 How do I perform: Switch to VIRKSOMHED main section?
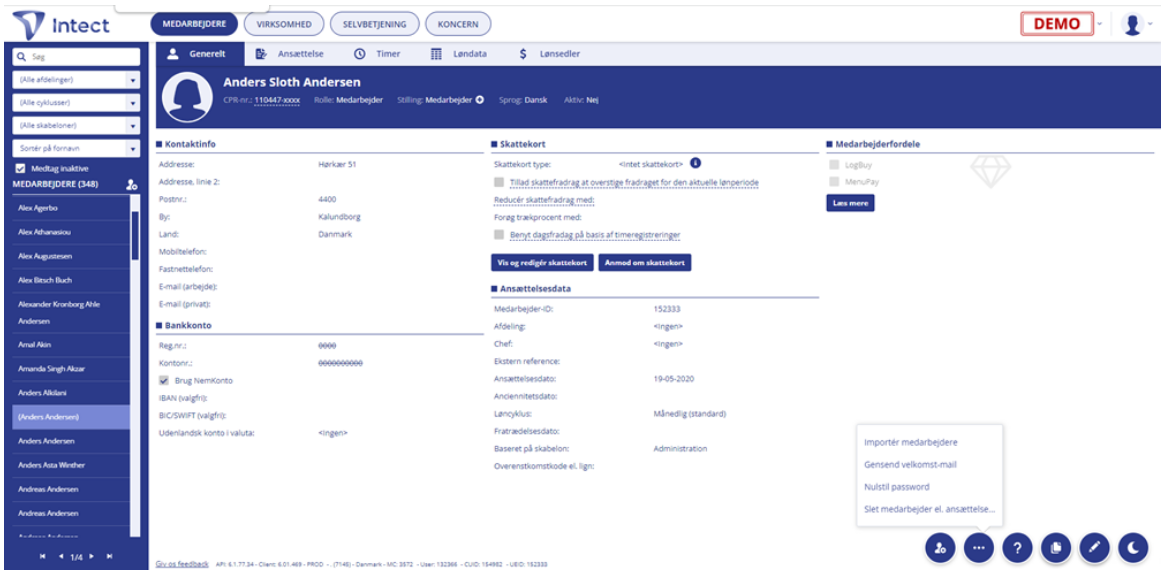point(284,24)
